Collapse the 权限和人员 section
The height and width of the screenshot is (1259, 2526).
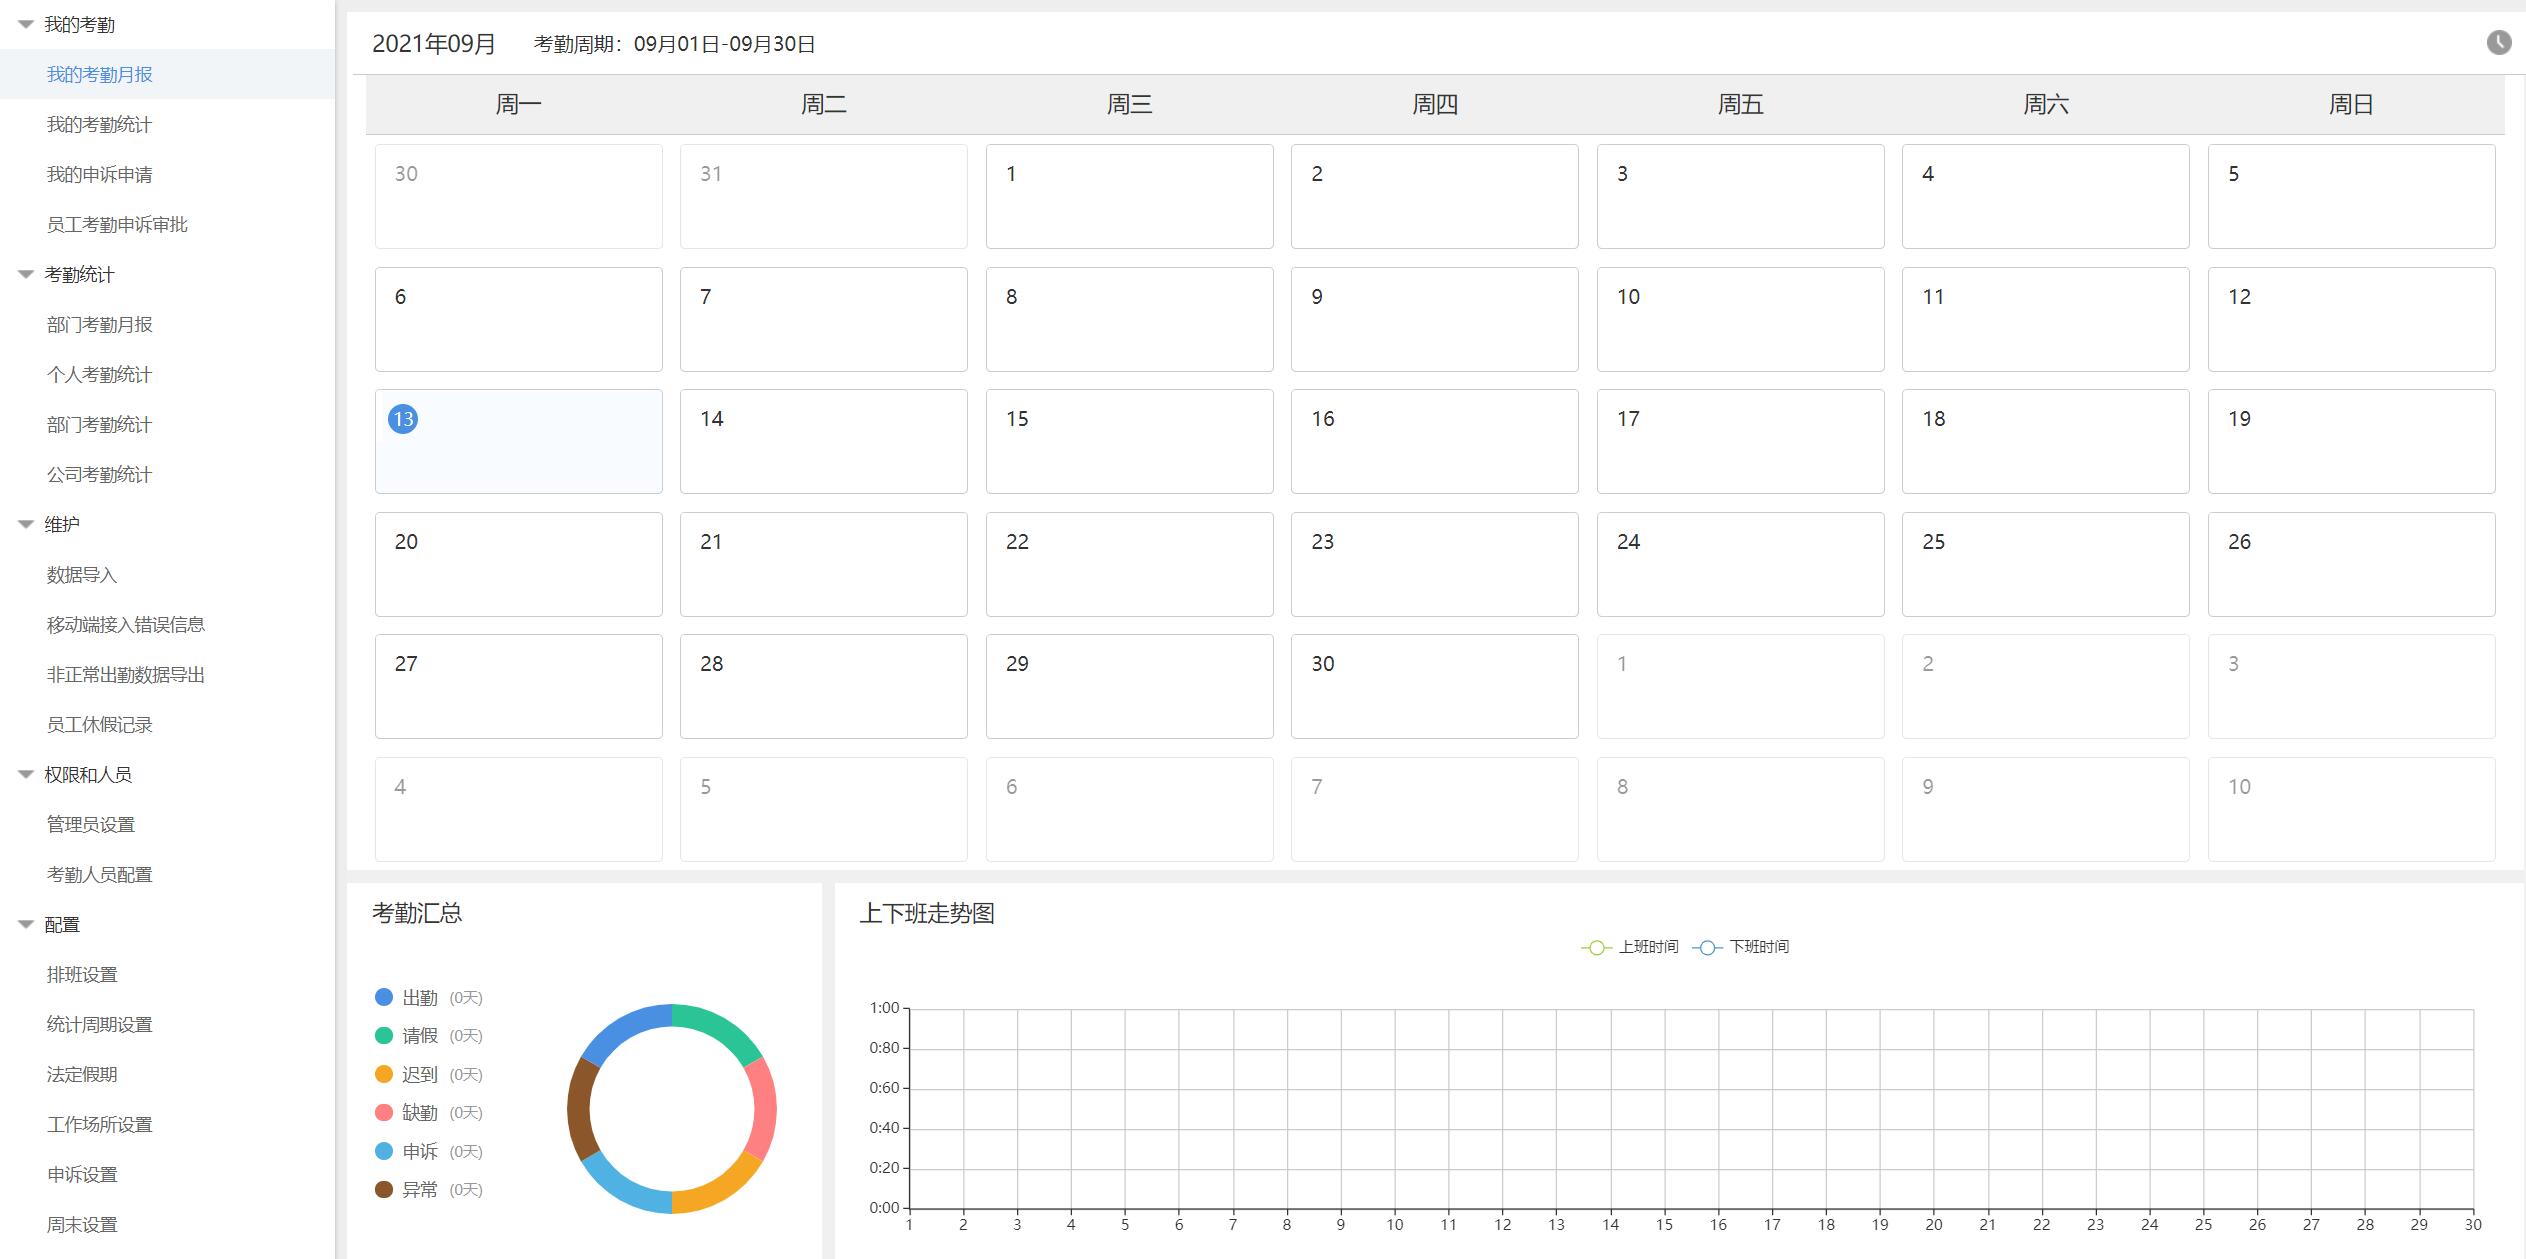tap(26, 775)
